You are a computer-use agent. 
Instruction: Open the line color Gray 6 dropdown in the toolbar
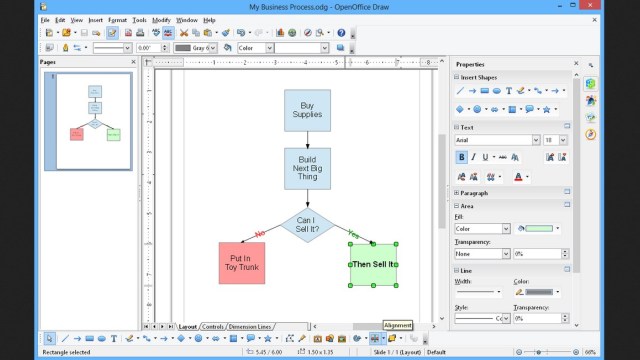pyautogui.click(x=213, y=48)
